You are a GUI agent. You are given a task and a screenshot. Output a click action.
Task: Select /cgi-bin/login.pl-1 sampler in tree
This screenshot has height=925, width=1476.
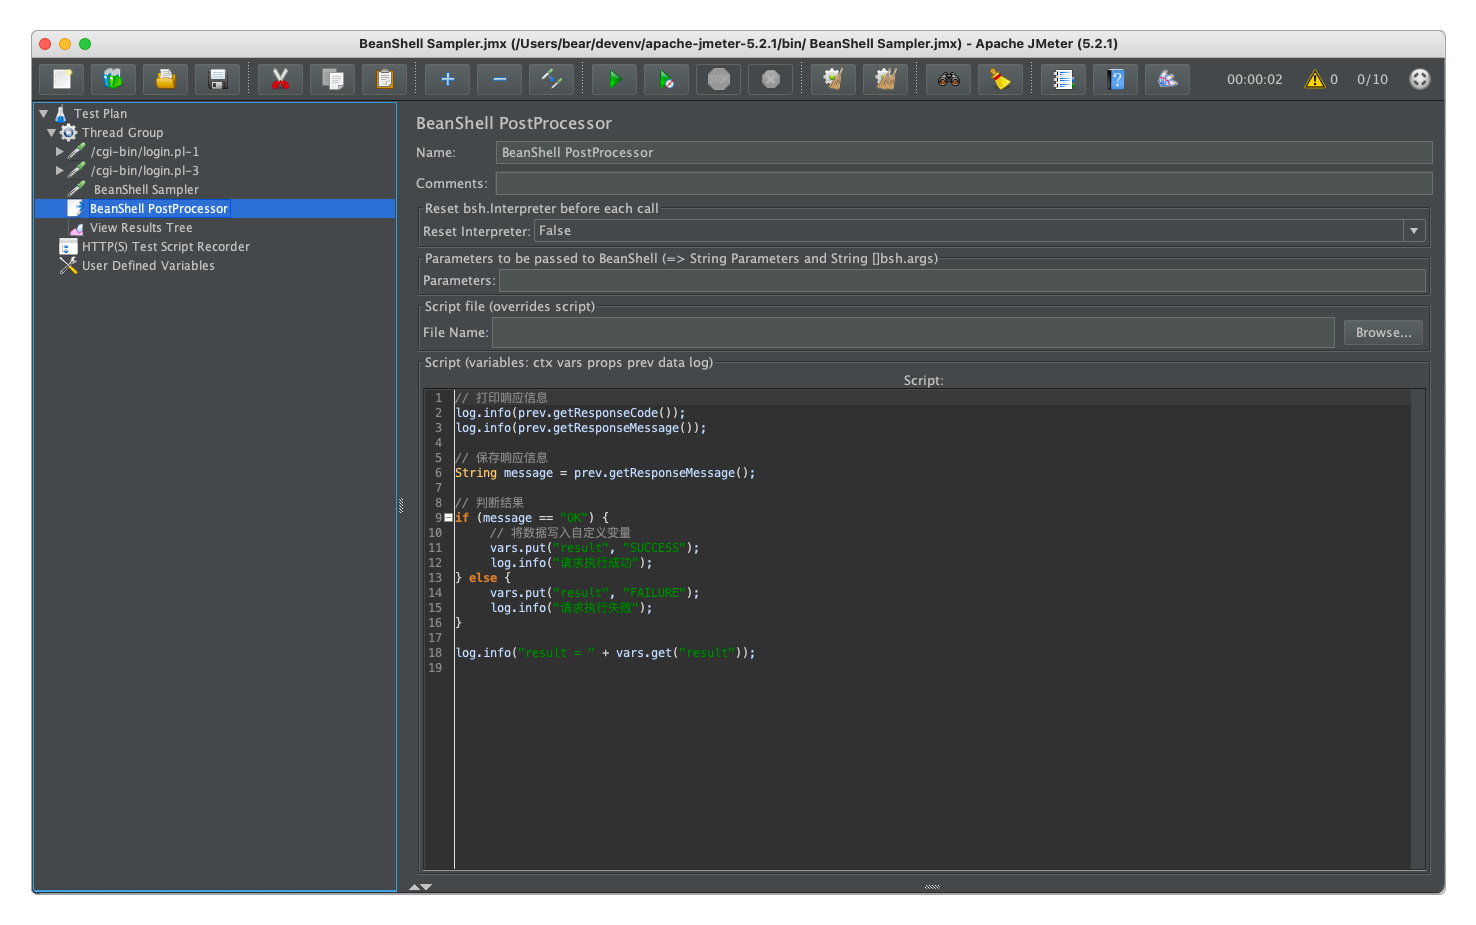[x=145, y=152]
